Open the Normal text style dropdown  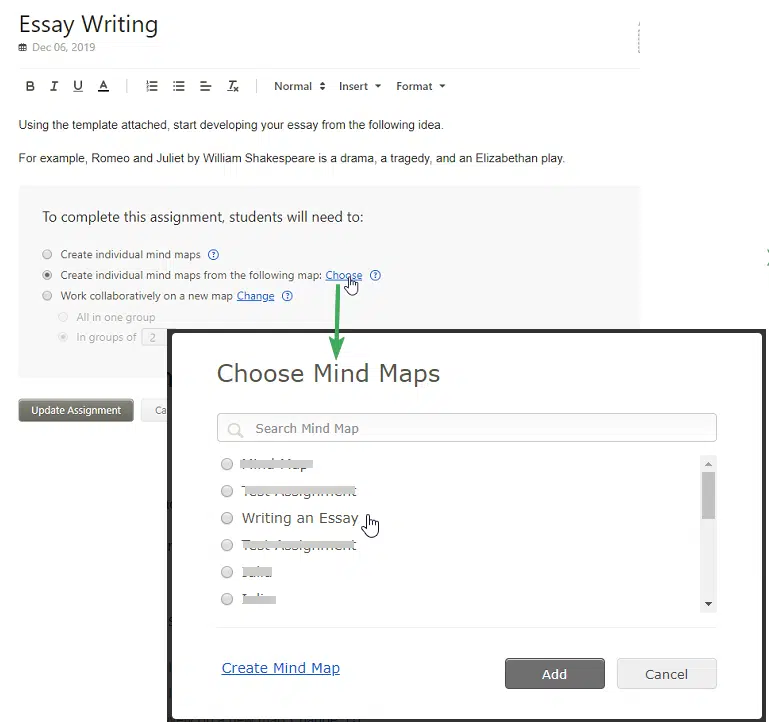[300, 87]
